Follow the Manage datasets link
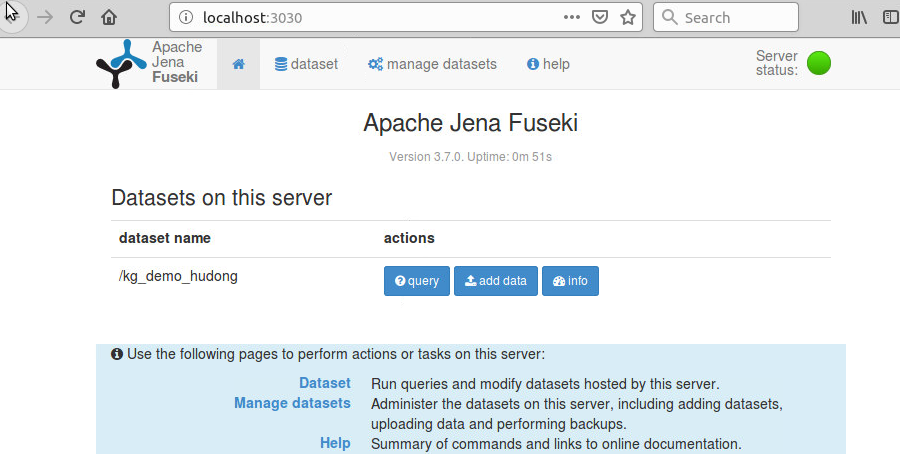The height and width of the screenshot is (460, 900). click(x=292, y=403)
